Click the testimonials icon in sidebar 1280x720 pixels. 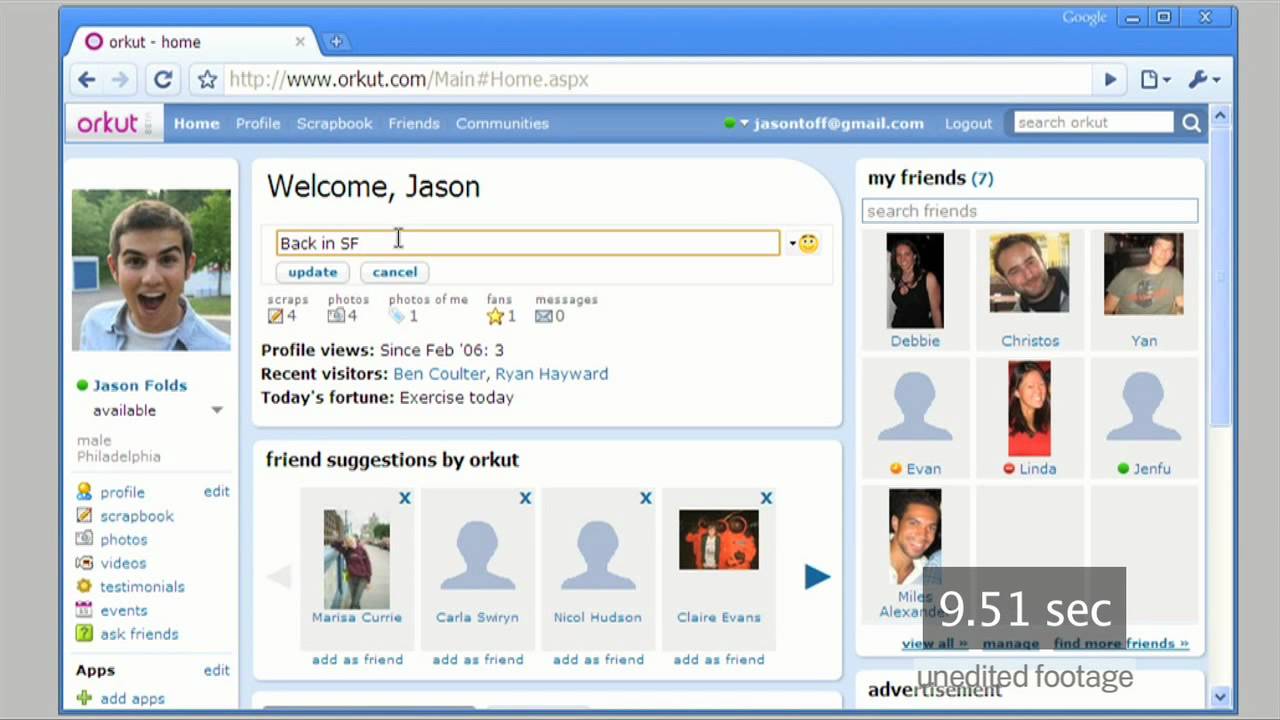[x=84, y=587]
